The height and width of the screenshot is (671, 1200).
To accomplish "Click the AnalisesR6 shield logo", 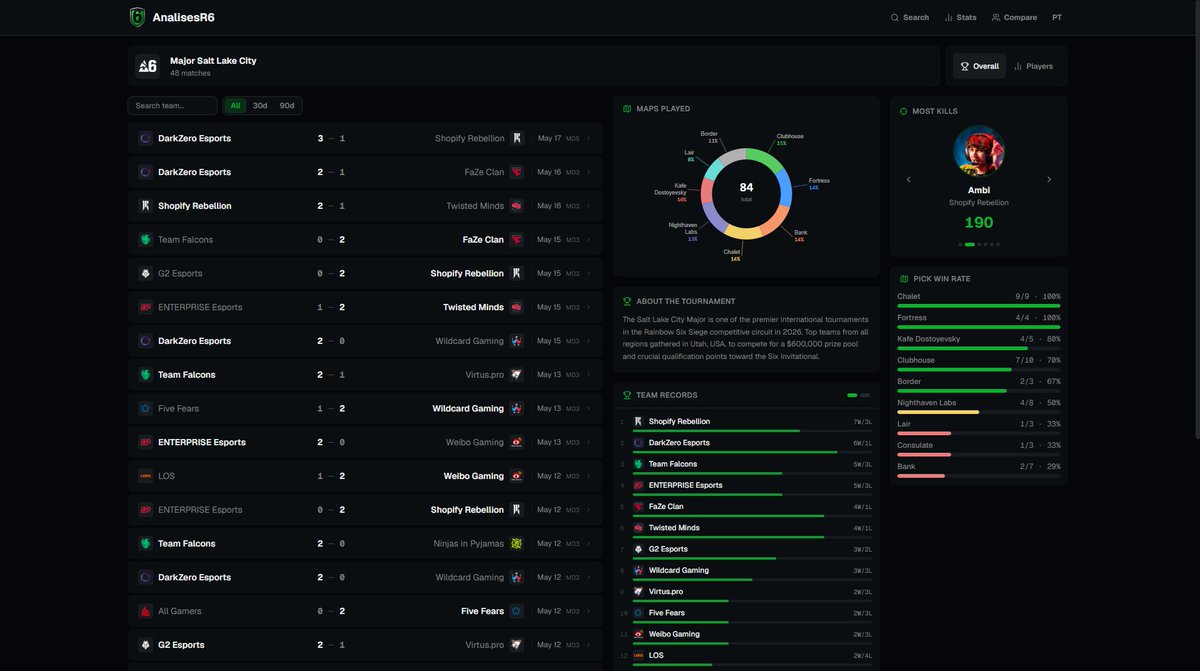I will coord(137,17).
